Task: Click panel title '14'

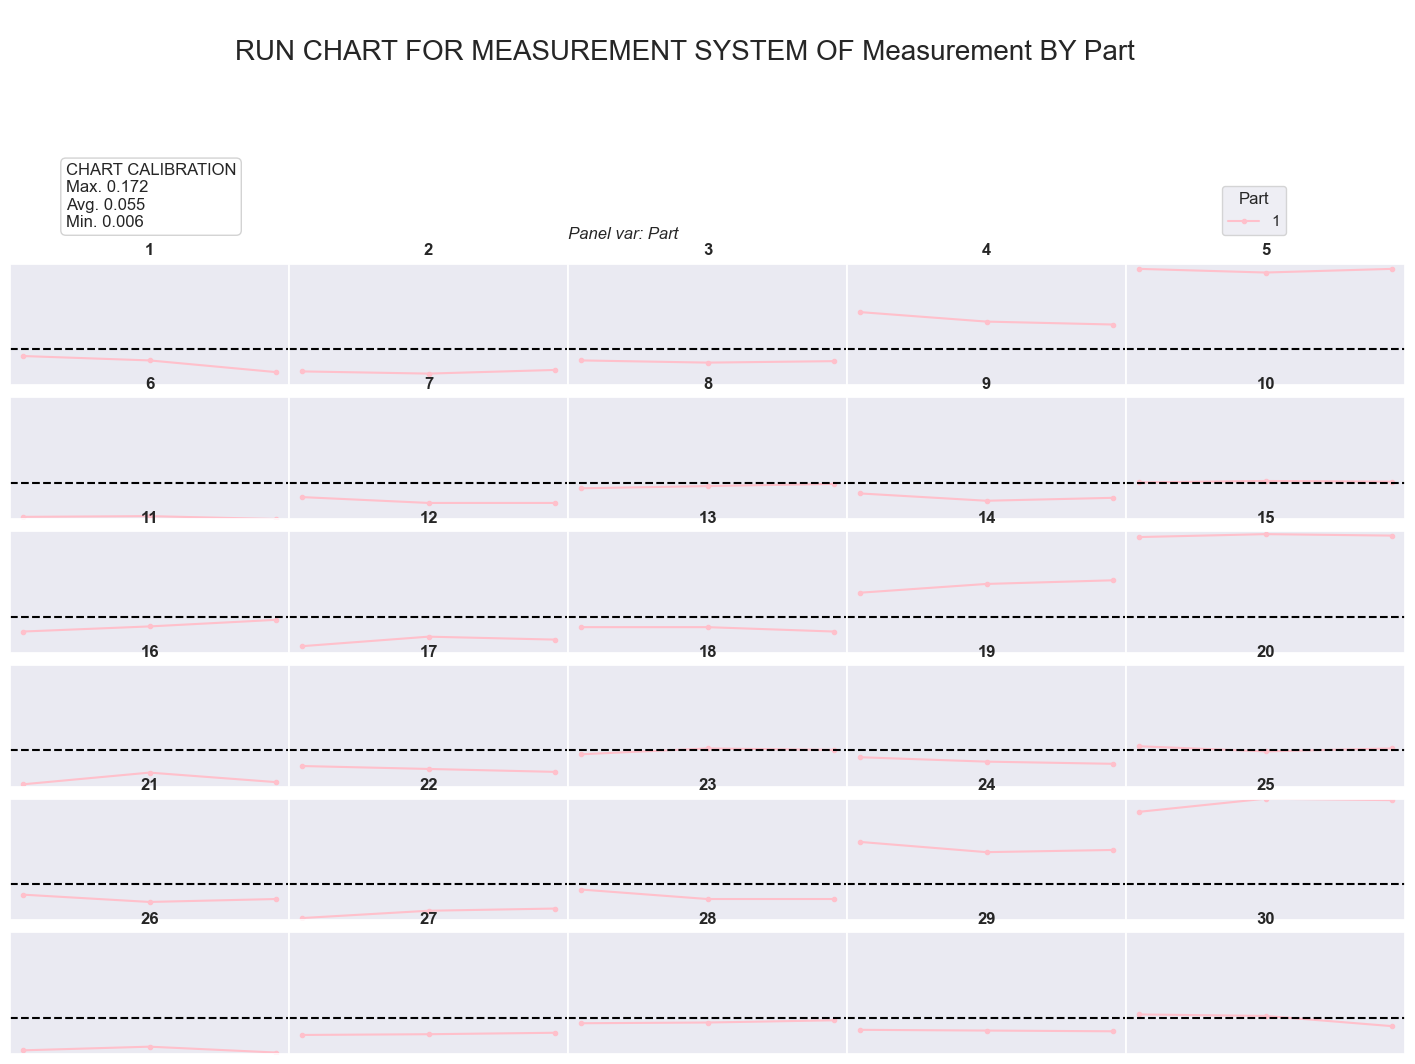Action: pyautogui.click(x=987, y=518)
